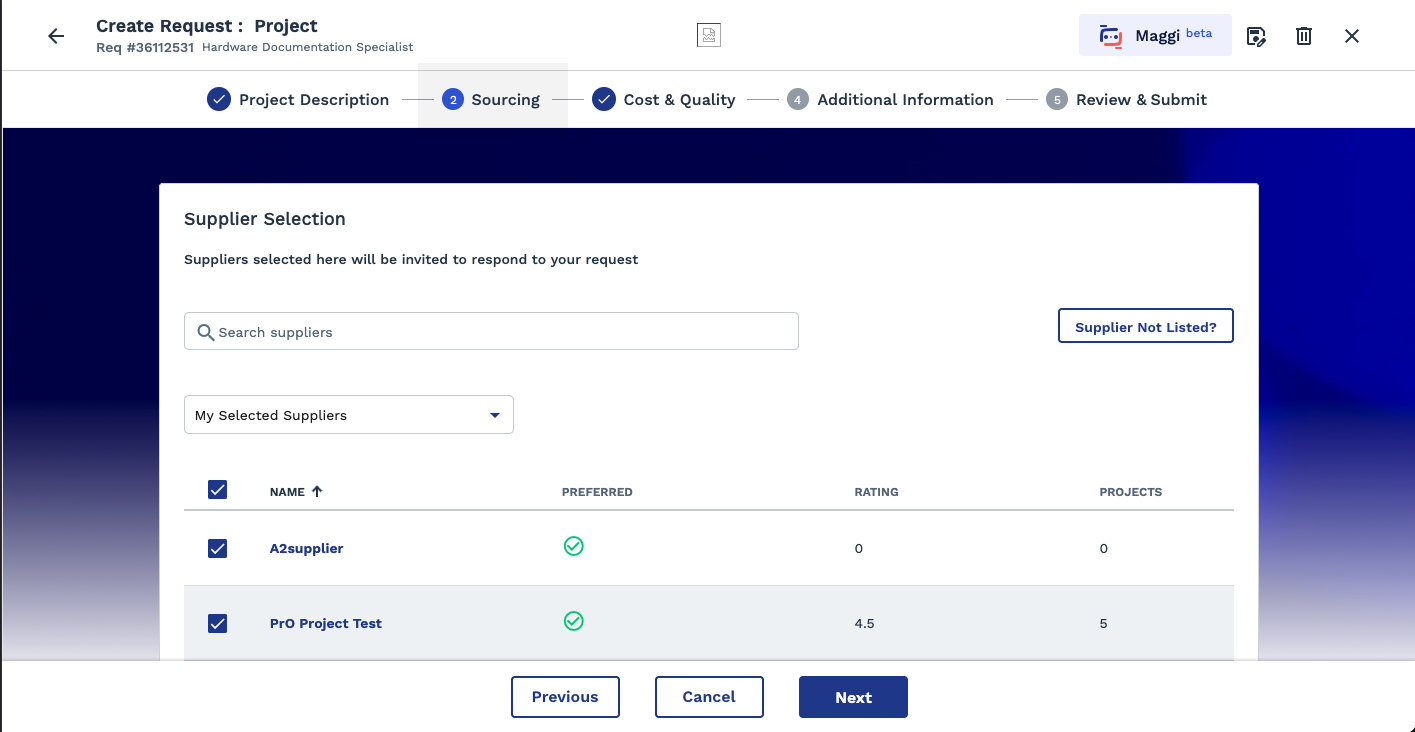Click the save draft icon

click(x=1256, y=36)
